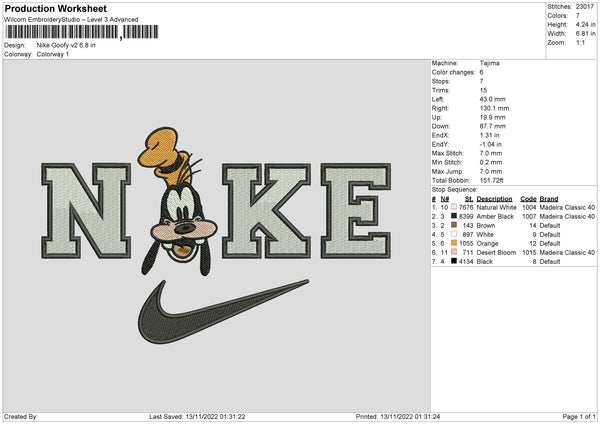
Task: Select the Total Bobbin value 151.72ft
Action: pos(492,180)
